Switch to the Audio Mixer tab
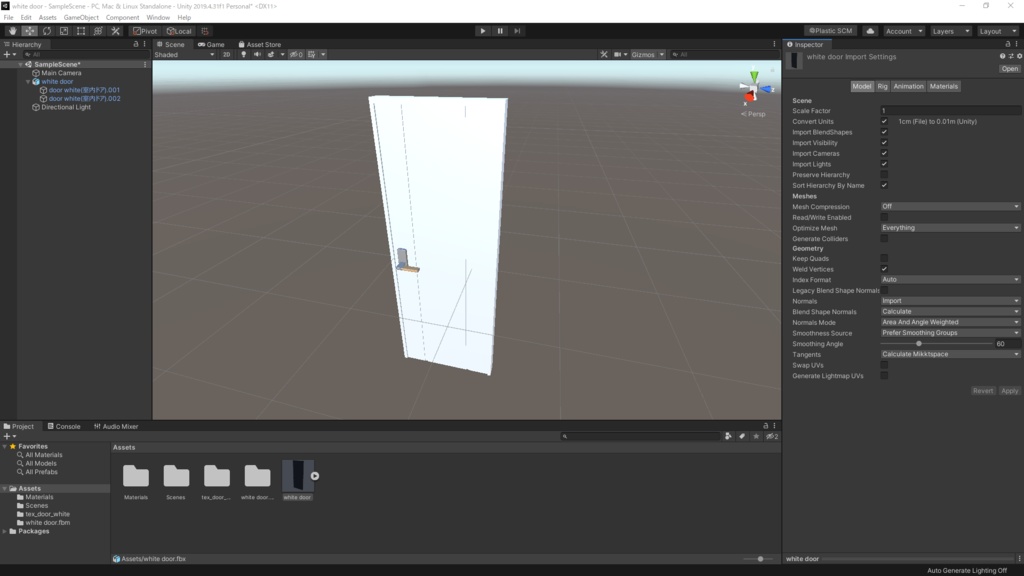 116,426
